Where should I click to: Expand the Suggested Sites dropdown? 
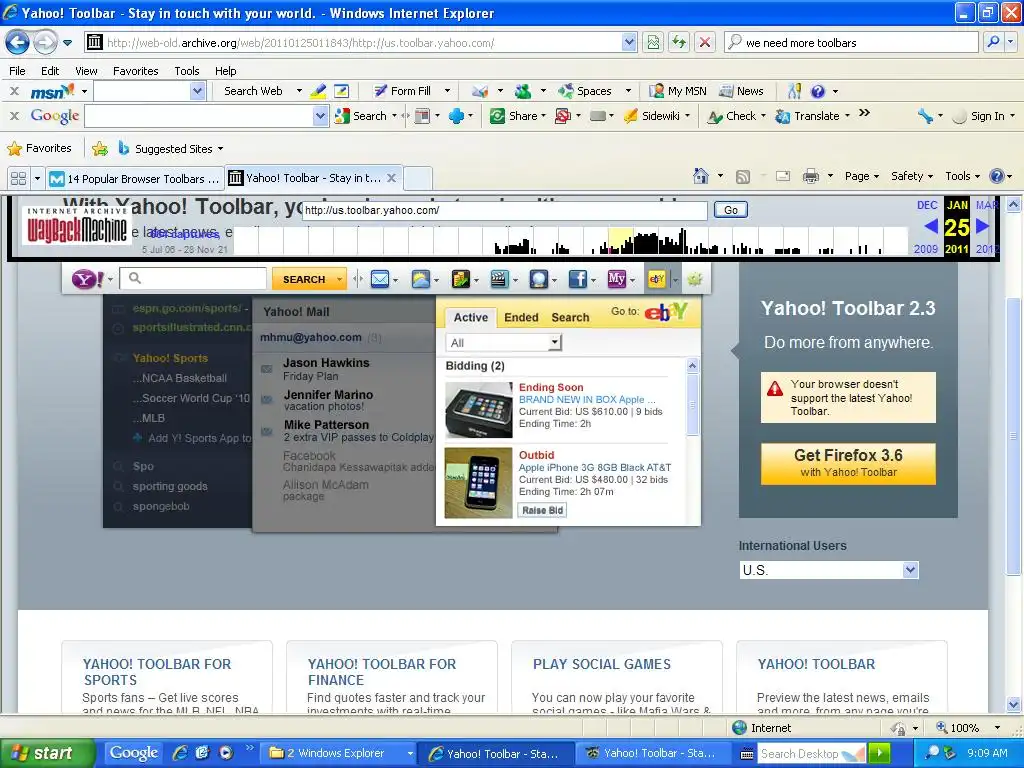pyautogui.click(x=220, y=149)
